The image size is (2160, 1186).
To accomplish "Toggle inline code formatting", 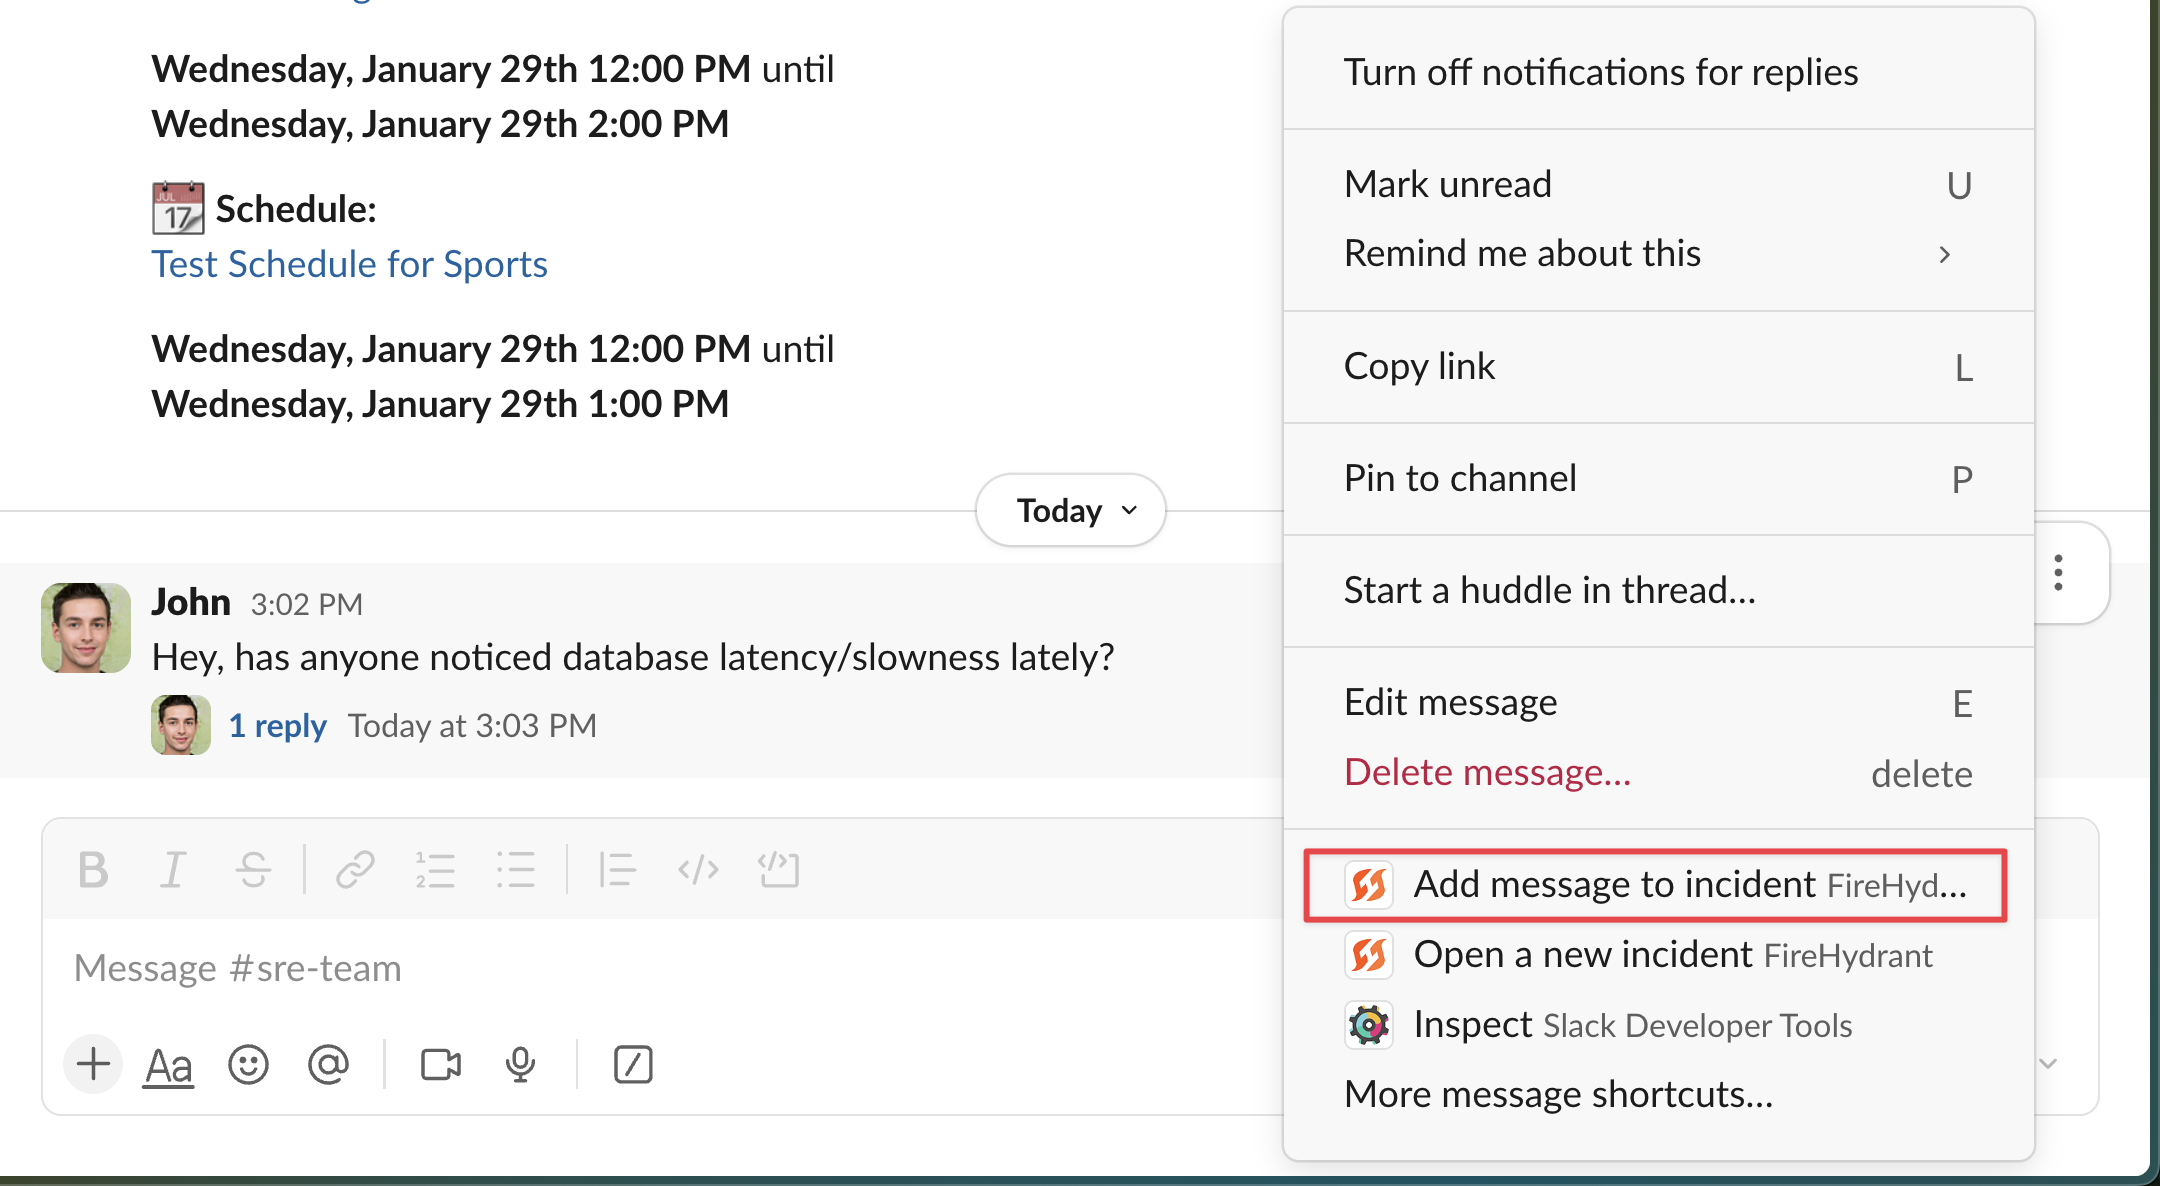I will [698, 869].
